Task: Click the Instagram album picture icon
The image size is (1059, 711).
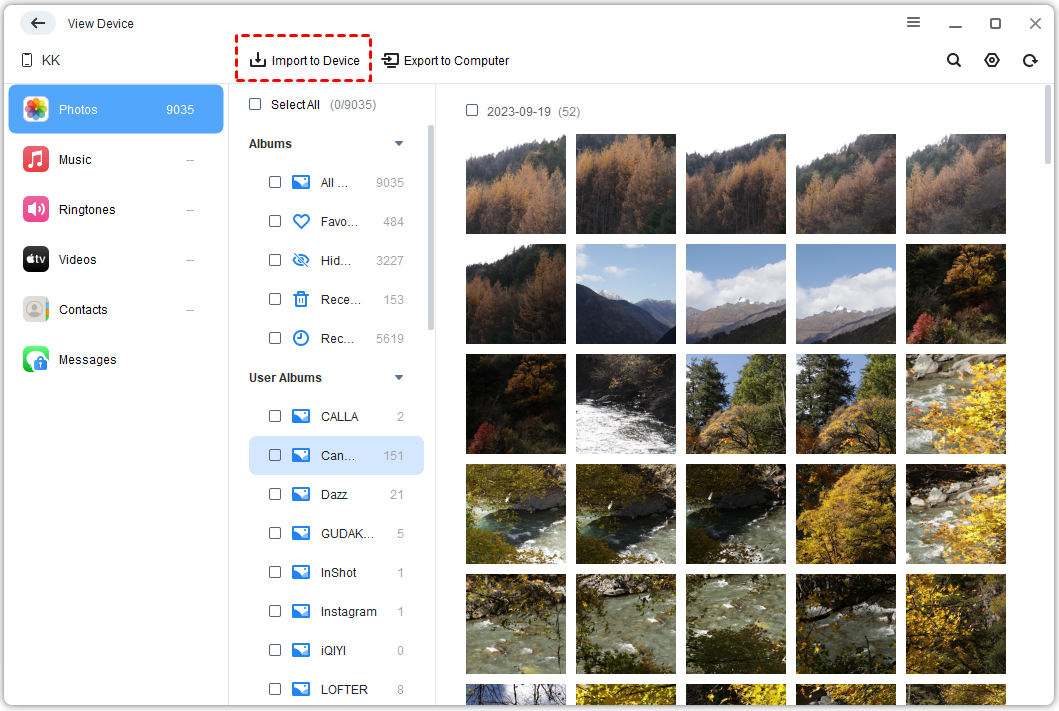Action: pos(301,611)
